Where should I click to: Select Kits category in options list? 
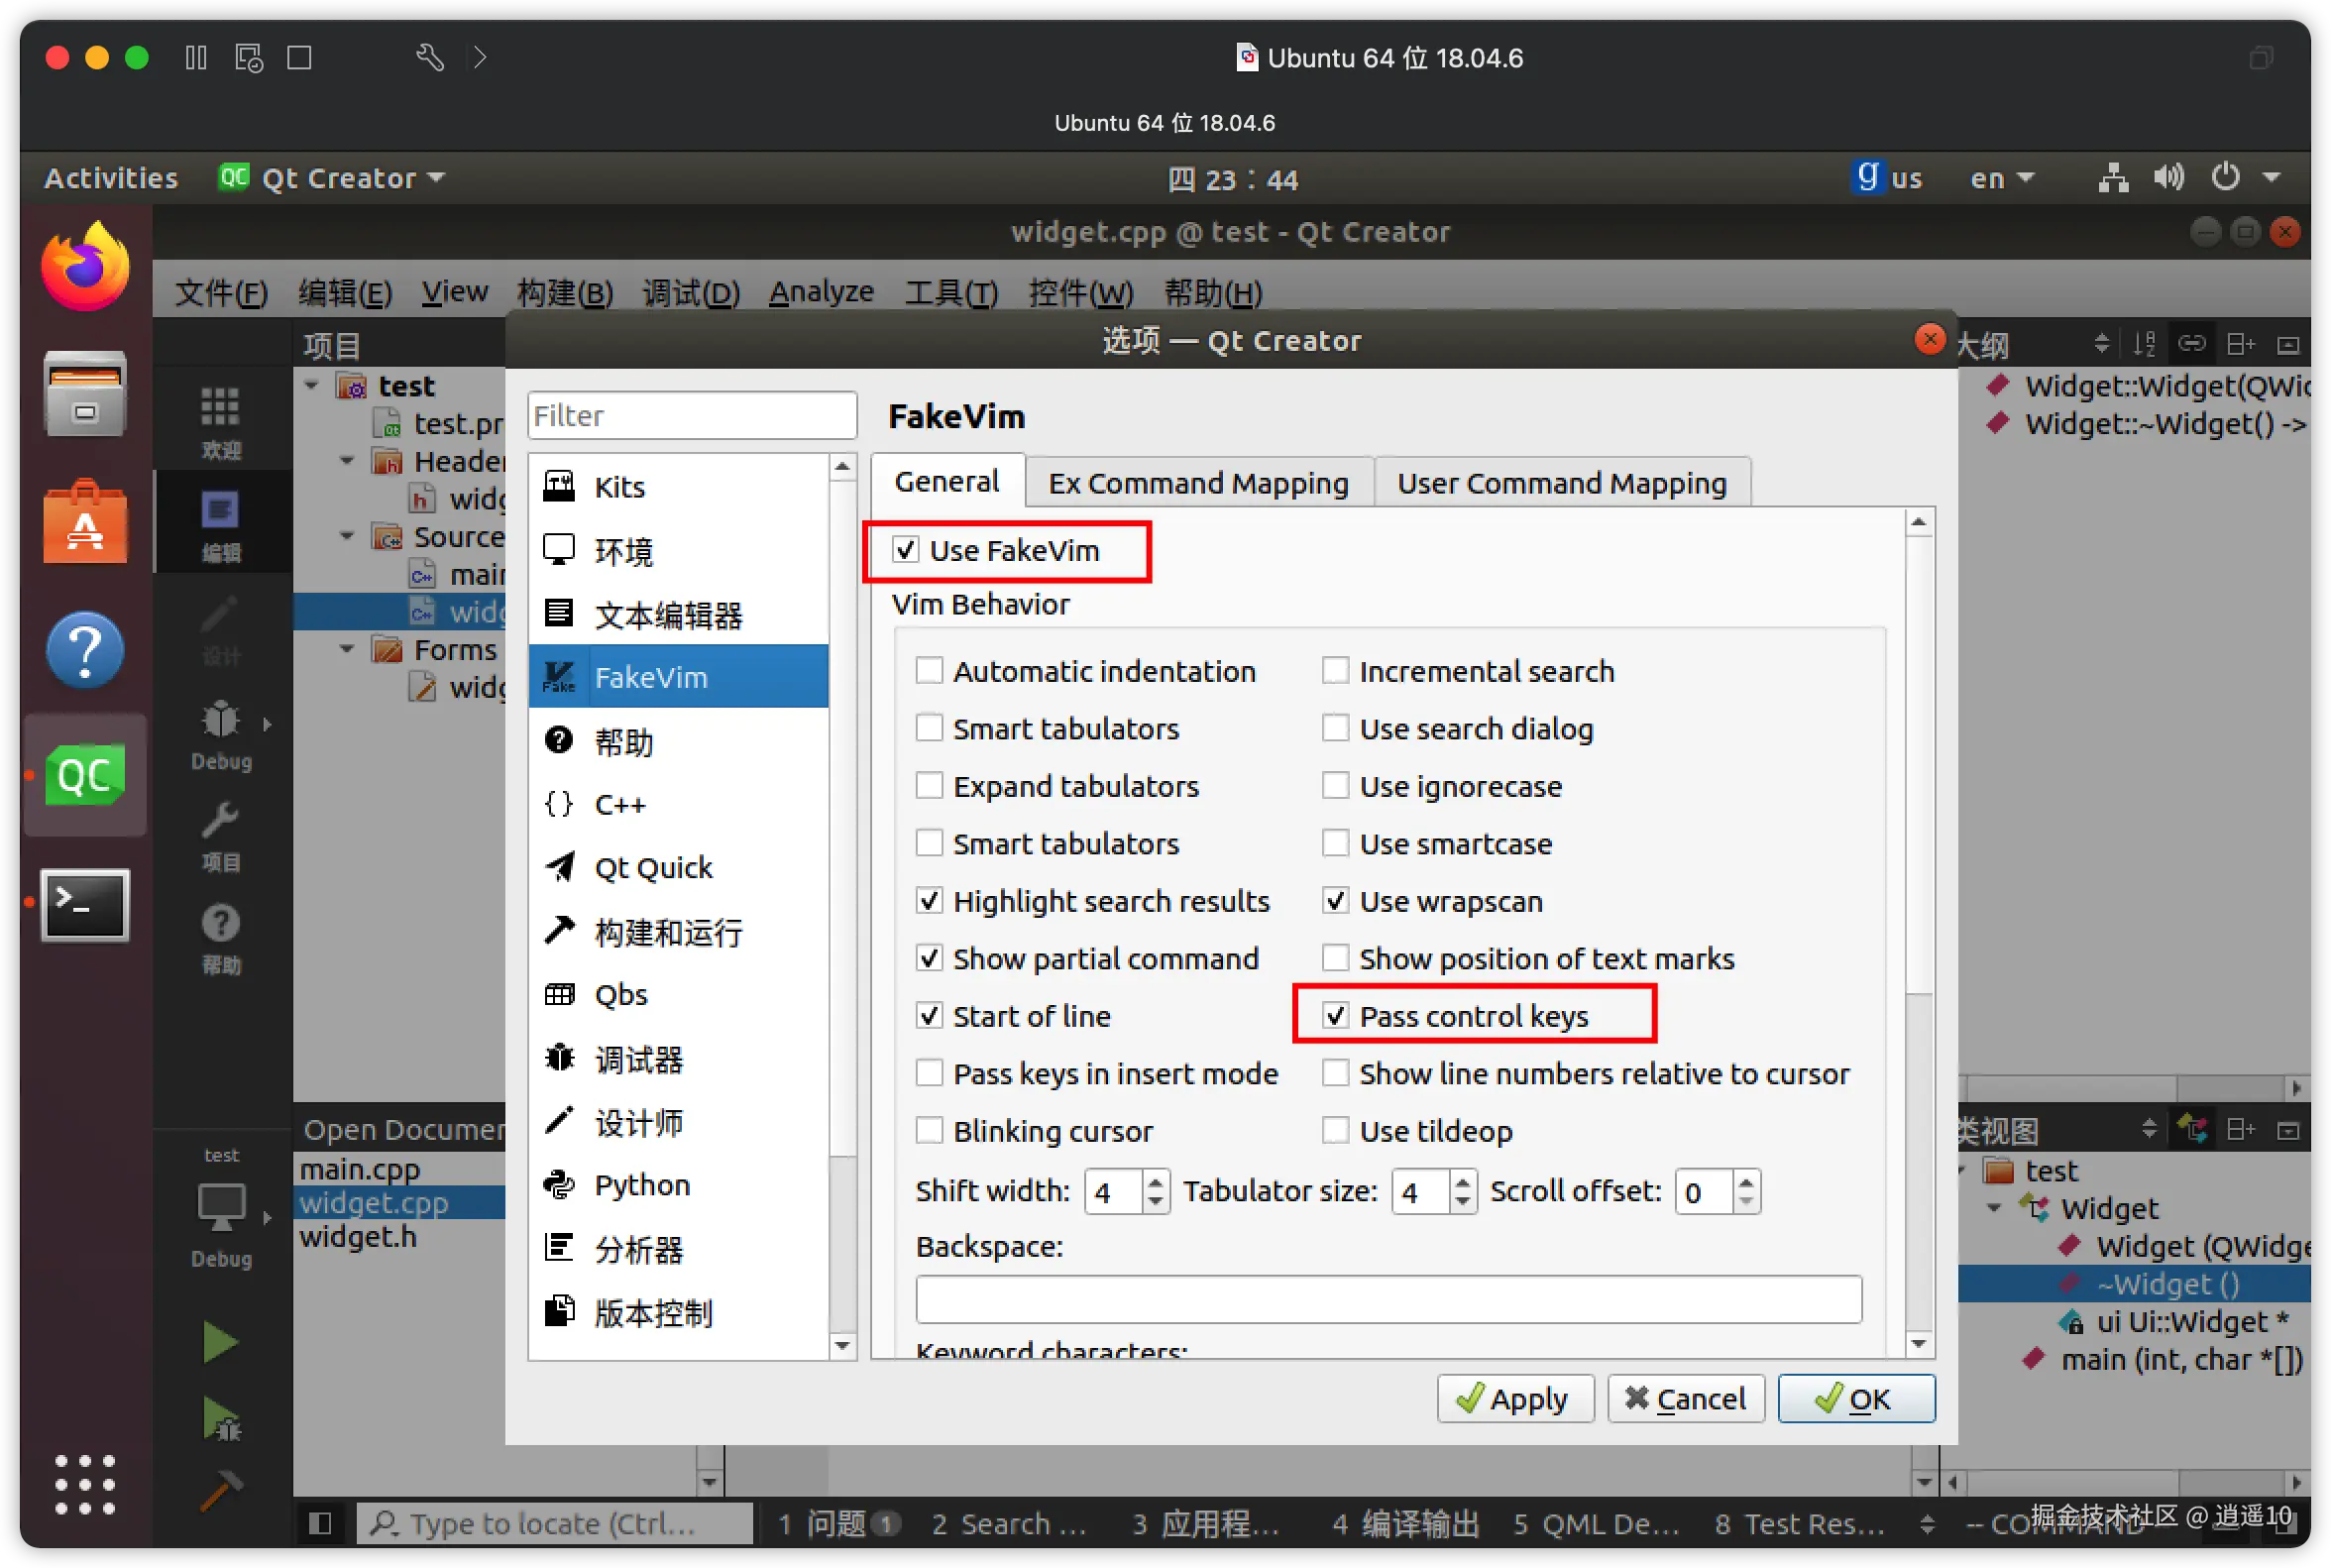click(620, 487)
